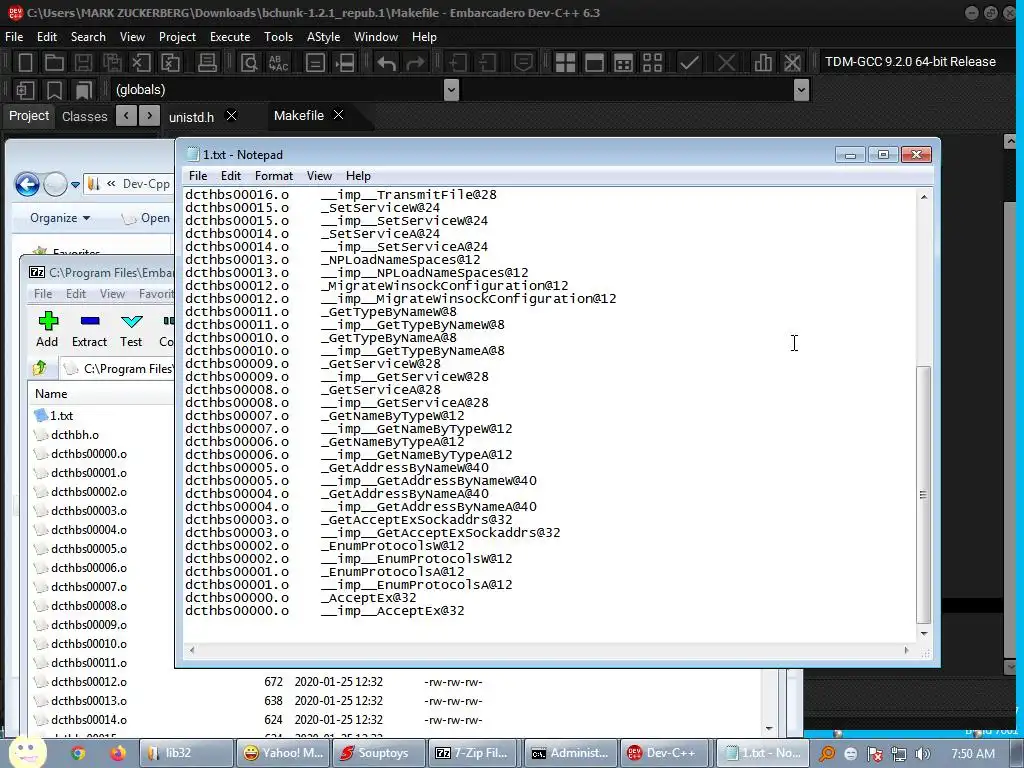
Task: Open Notepad File menu
Action: click(198, 176)
